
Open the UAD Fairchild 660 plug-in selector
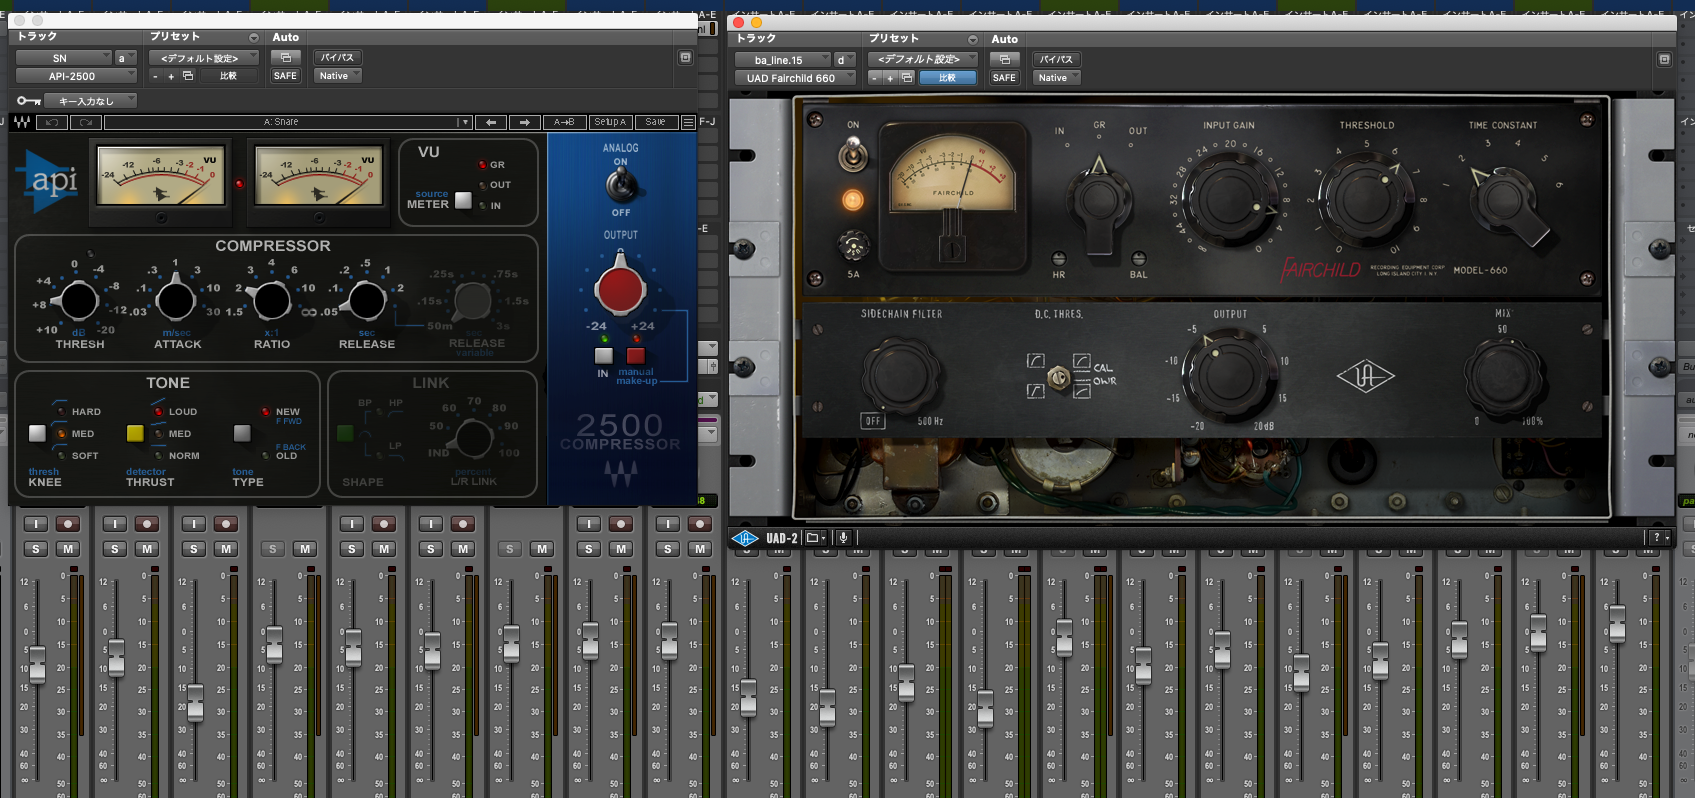pos(795,77)
